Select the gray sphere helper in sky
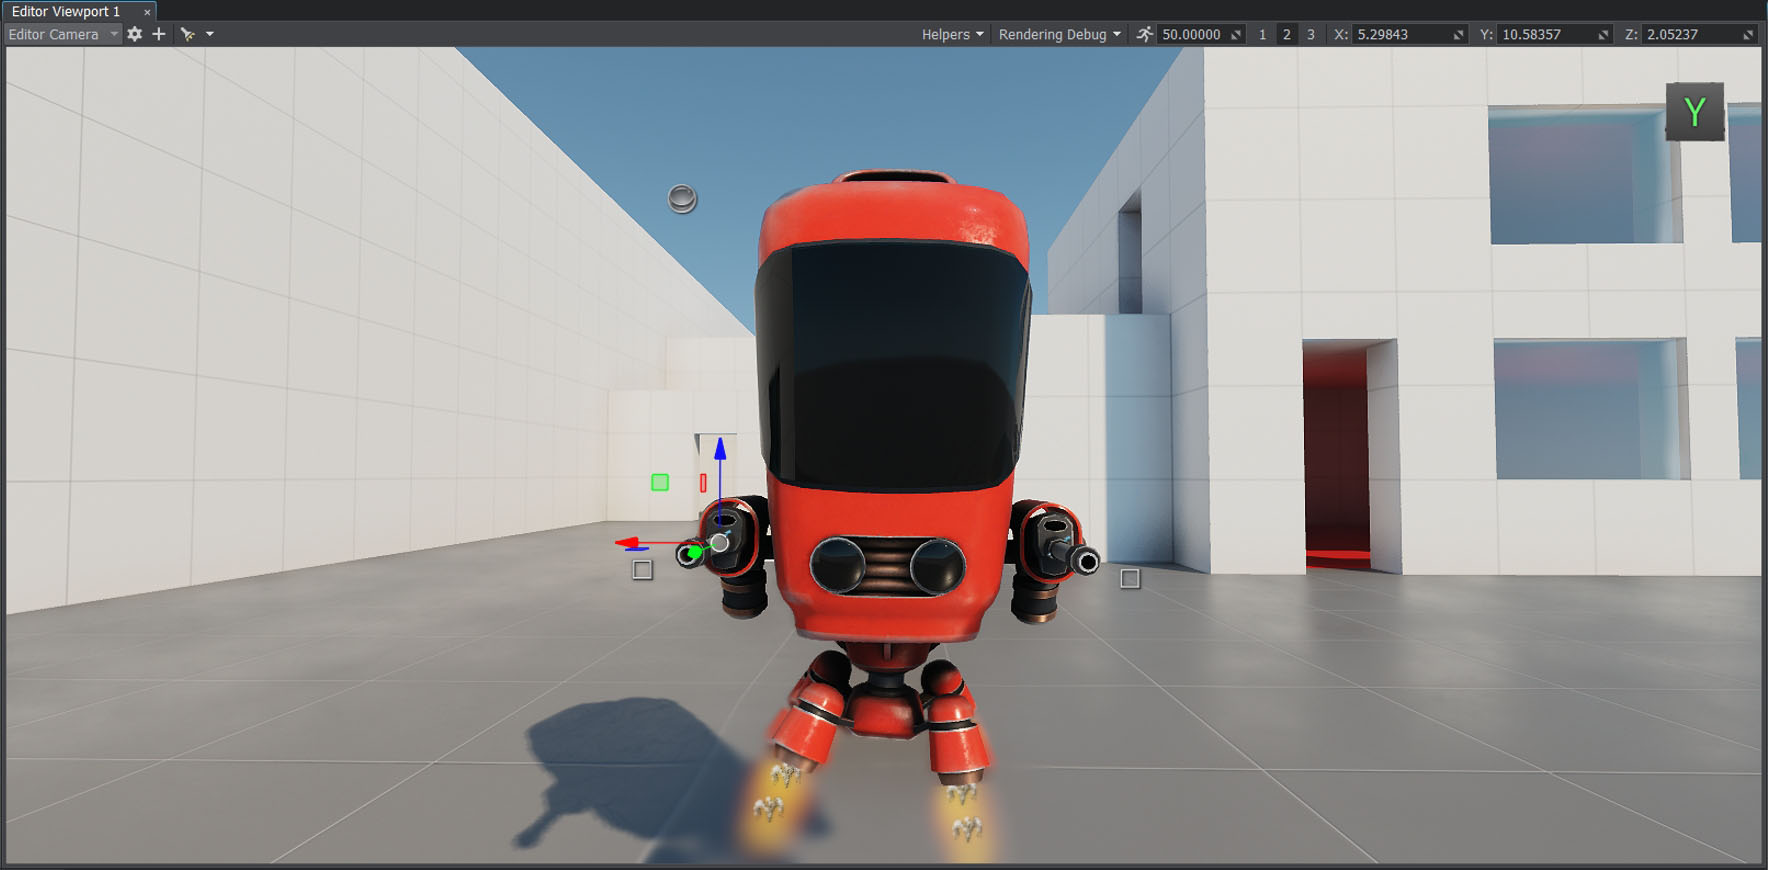This screenshot has height=870, width=1768. pyautogui.click(x=682, y=199)
